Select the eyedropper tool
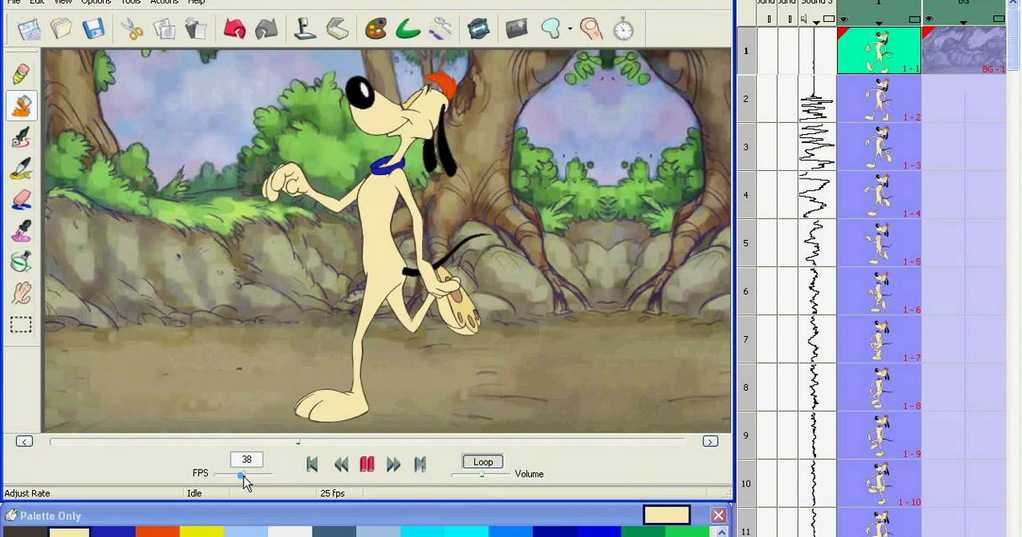The image size is (1022, 537). click(x=21, y=231)
